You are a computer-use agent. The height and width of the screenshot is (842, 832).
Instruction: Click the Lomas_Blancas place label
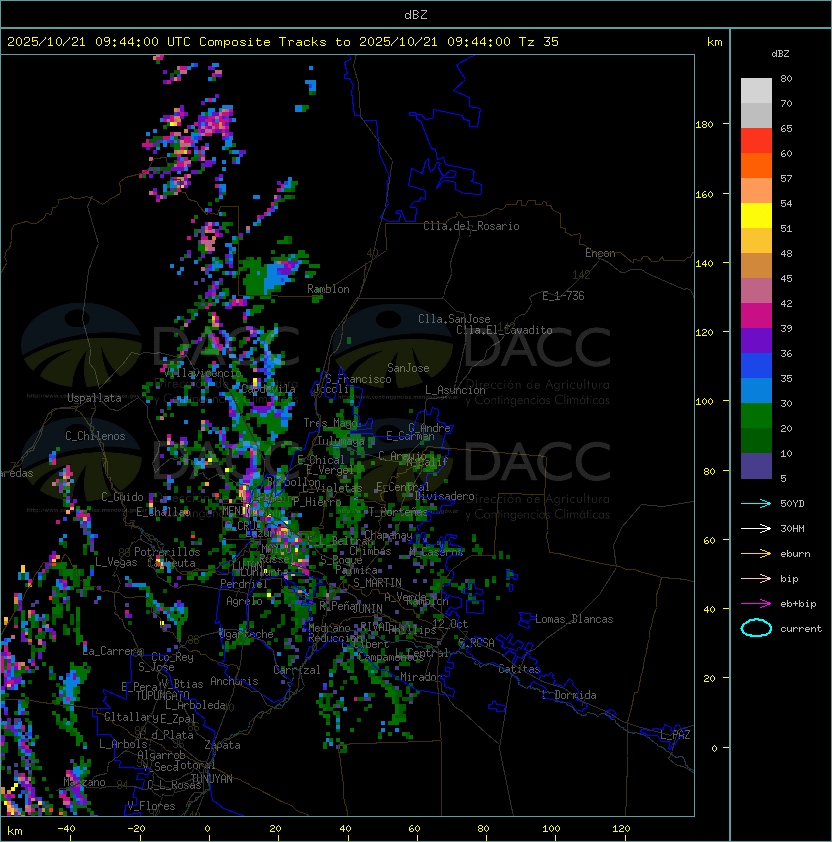[574, 620]
